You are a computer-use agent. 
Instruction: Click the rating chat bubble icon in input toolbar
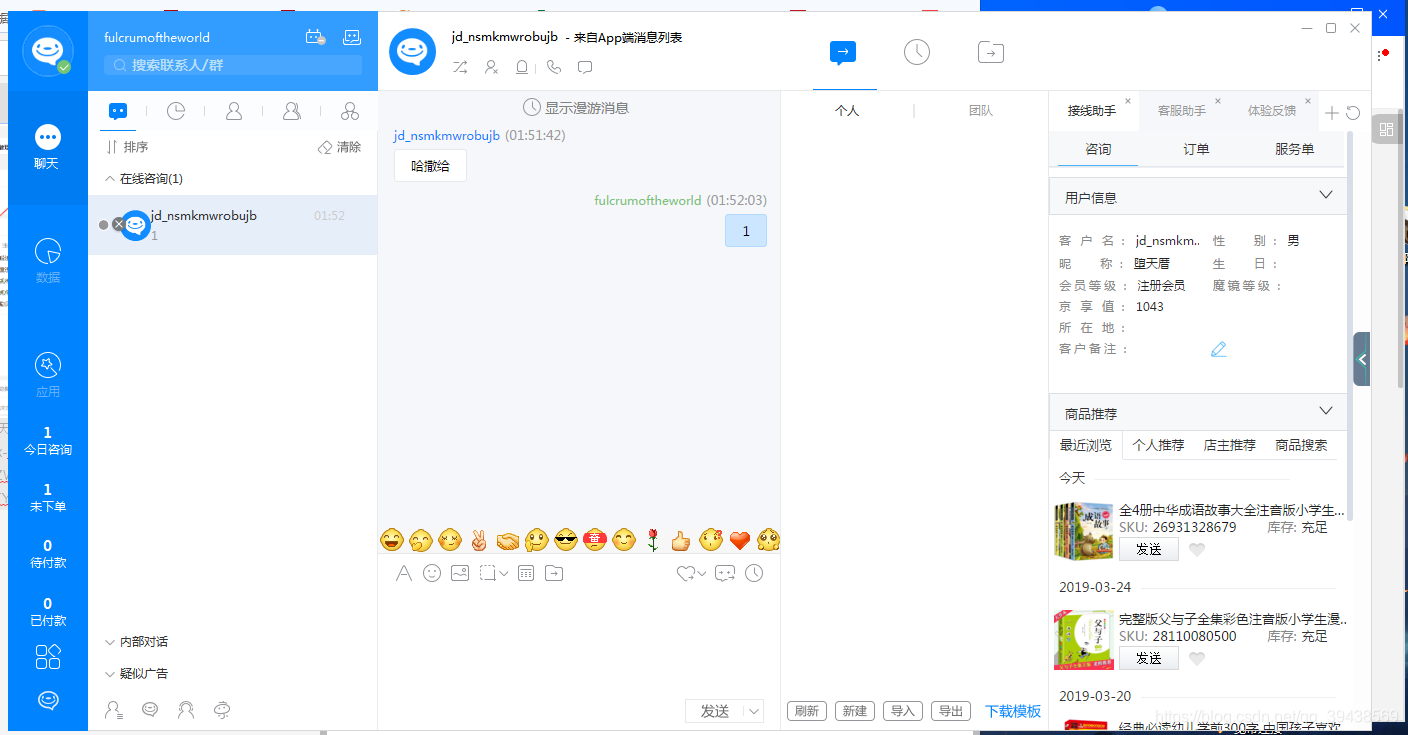725,573
